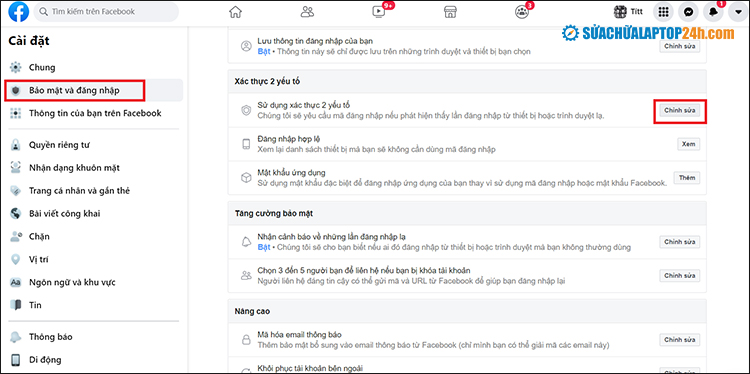
Task: Click Chỉnh sửa for Mã hóa email thông báo
Action: click(679, 340)
